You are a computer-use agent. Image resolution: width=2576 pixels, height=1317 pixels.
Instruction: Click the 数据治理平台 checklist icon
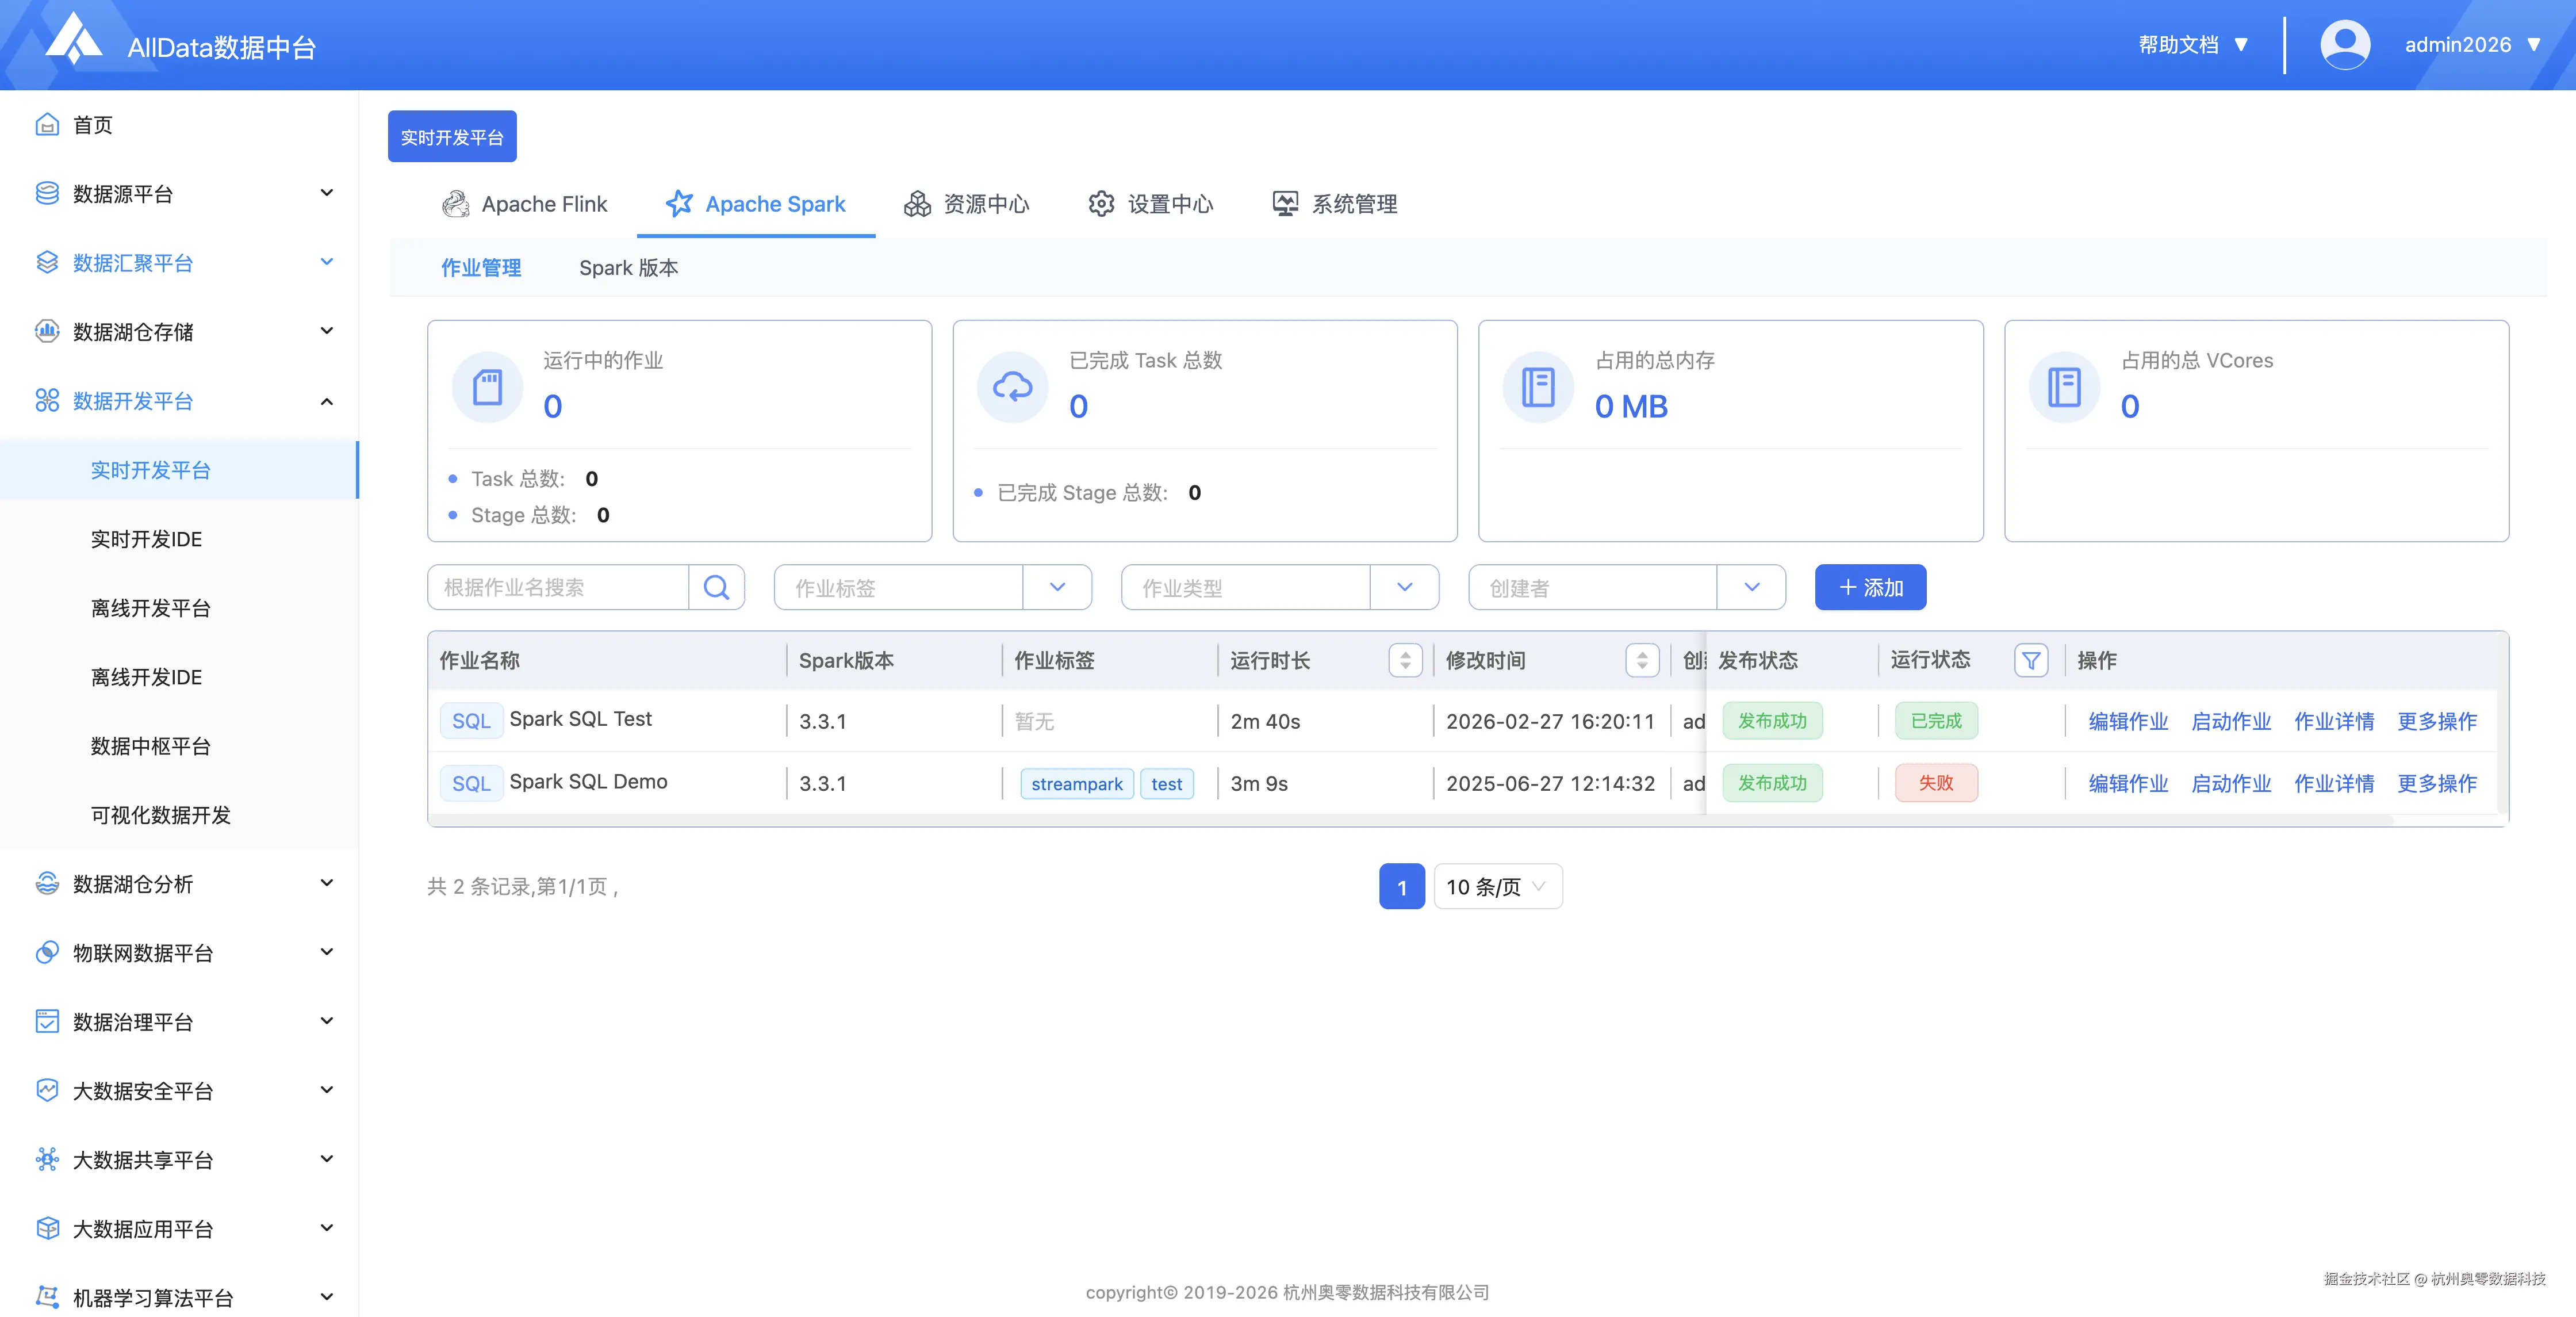(x=47, y=1021)
